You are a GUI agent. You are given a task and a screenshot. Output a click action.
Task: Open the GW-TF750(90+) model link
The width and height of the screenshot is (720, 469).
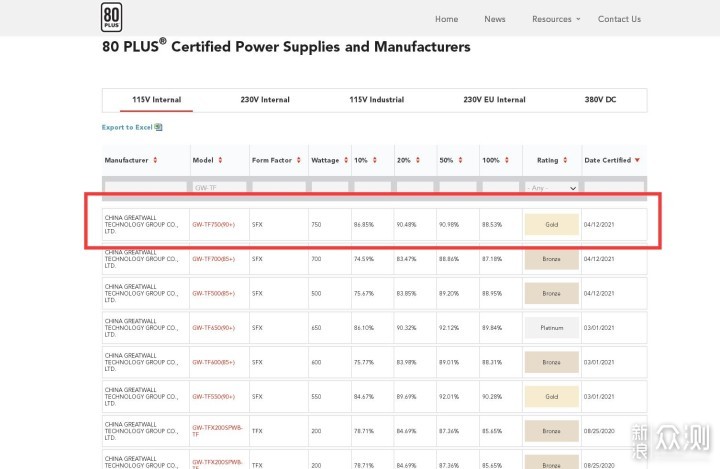coord(214,225)
